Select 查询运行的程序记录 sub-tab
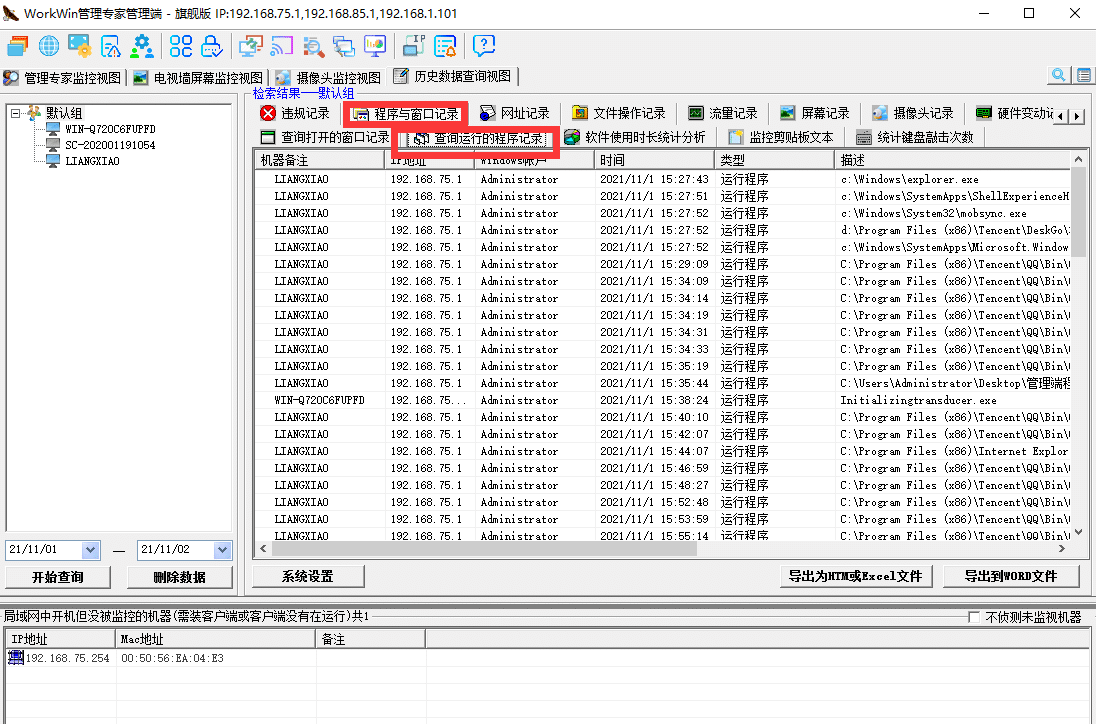Image resolution: width=1096 pixels, height=724 pixels. 479,139
